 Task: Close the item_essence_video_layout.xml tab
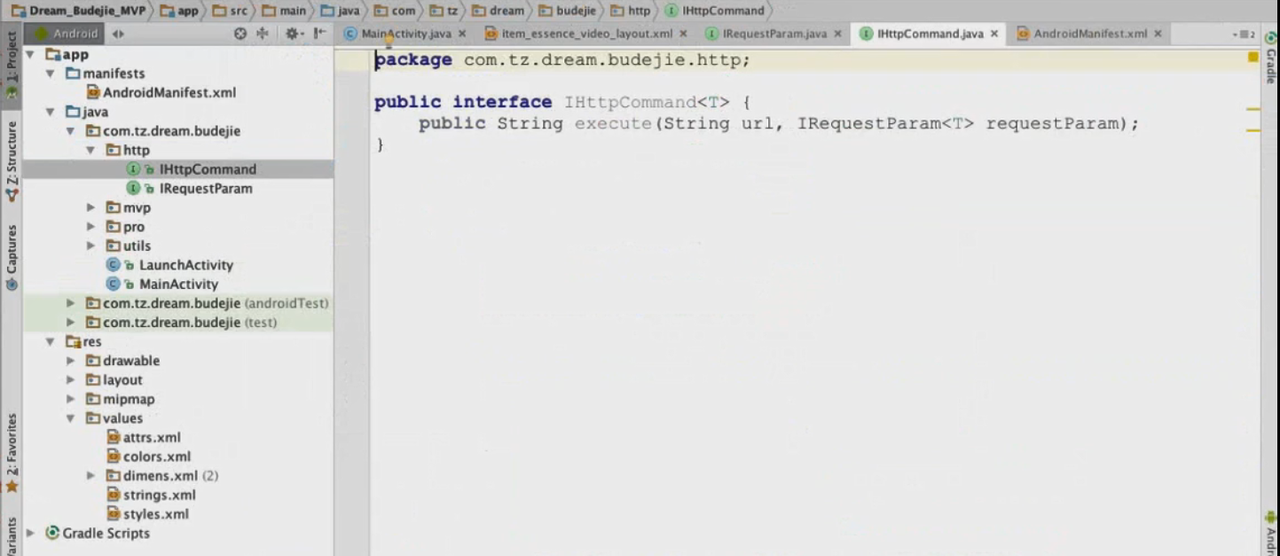click(x=683, y=34)
